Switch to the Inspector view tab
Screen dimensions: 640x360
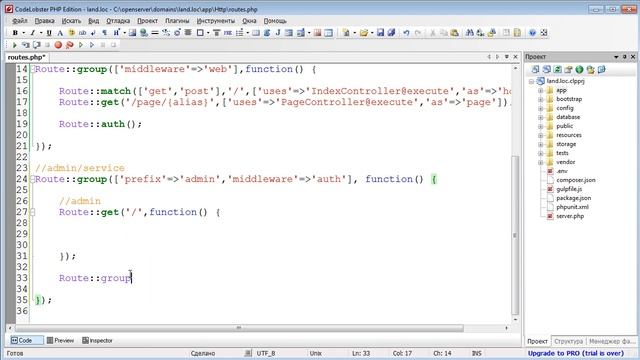pyautogui.click(x=98, y=340)
